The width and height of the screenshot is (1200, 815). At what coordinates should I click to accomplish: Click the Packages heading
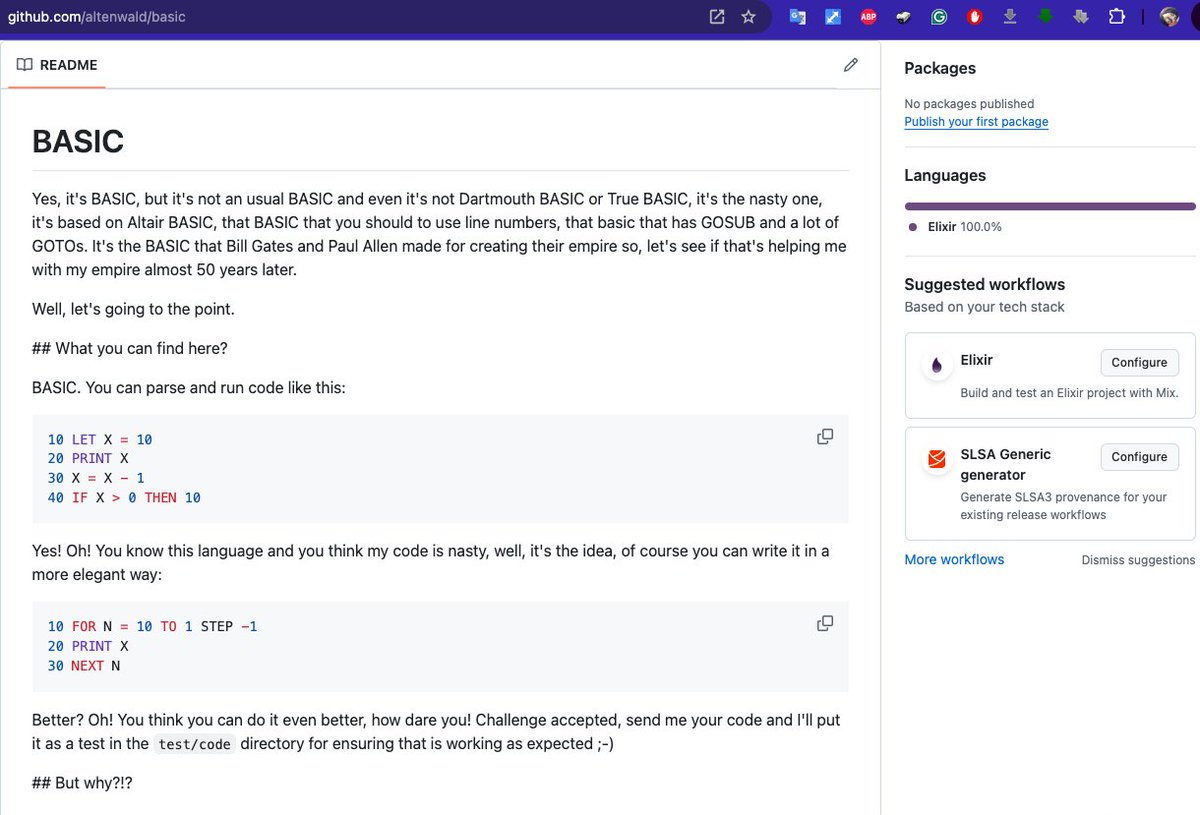pos(940,68)
